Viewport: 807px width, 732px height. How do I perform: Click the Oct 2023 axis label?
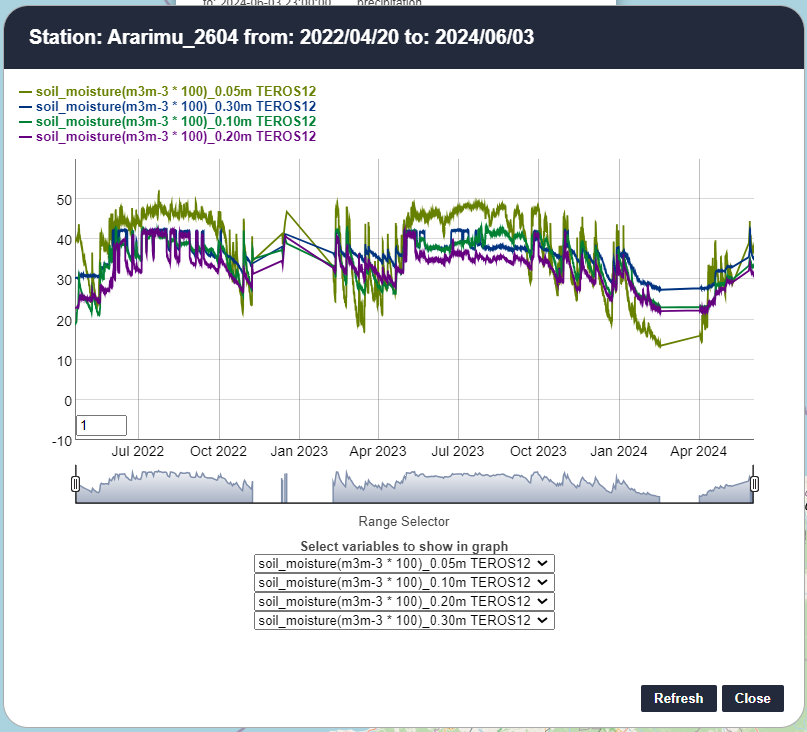click(x=538, y=451)
